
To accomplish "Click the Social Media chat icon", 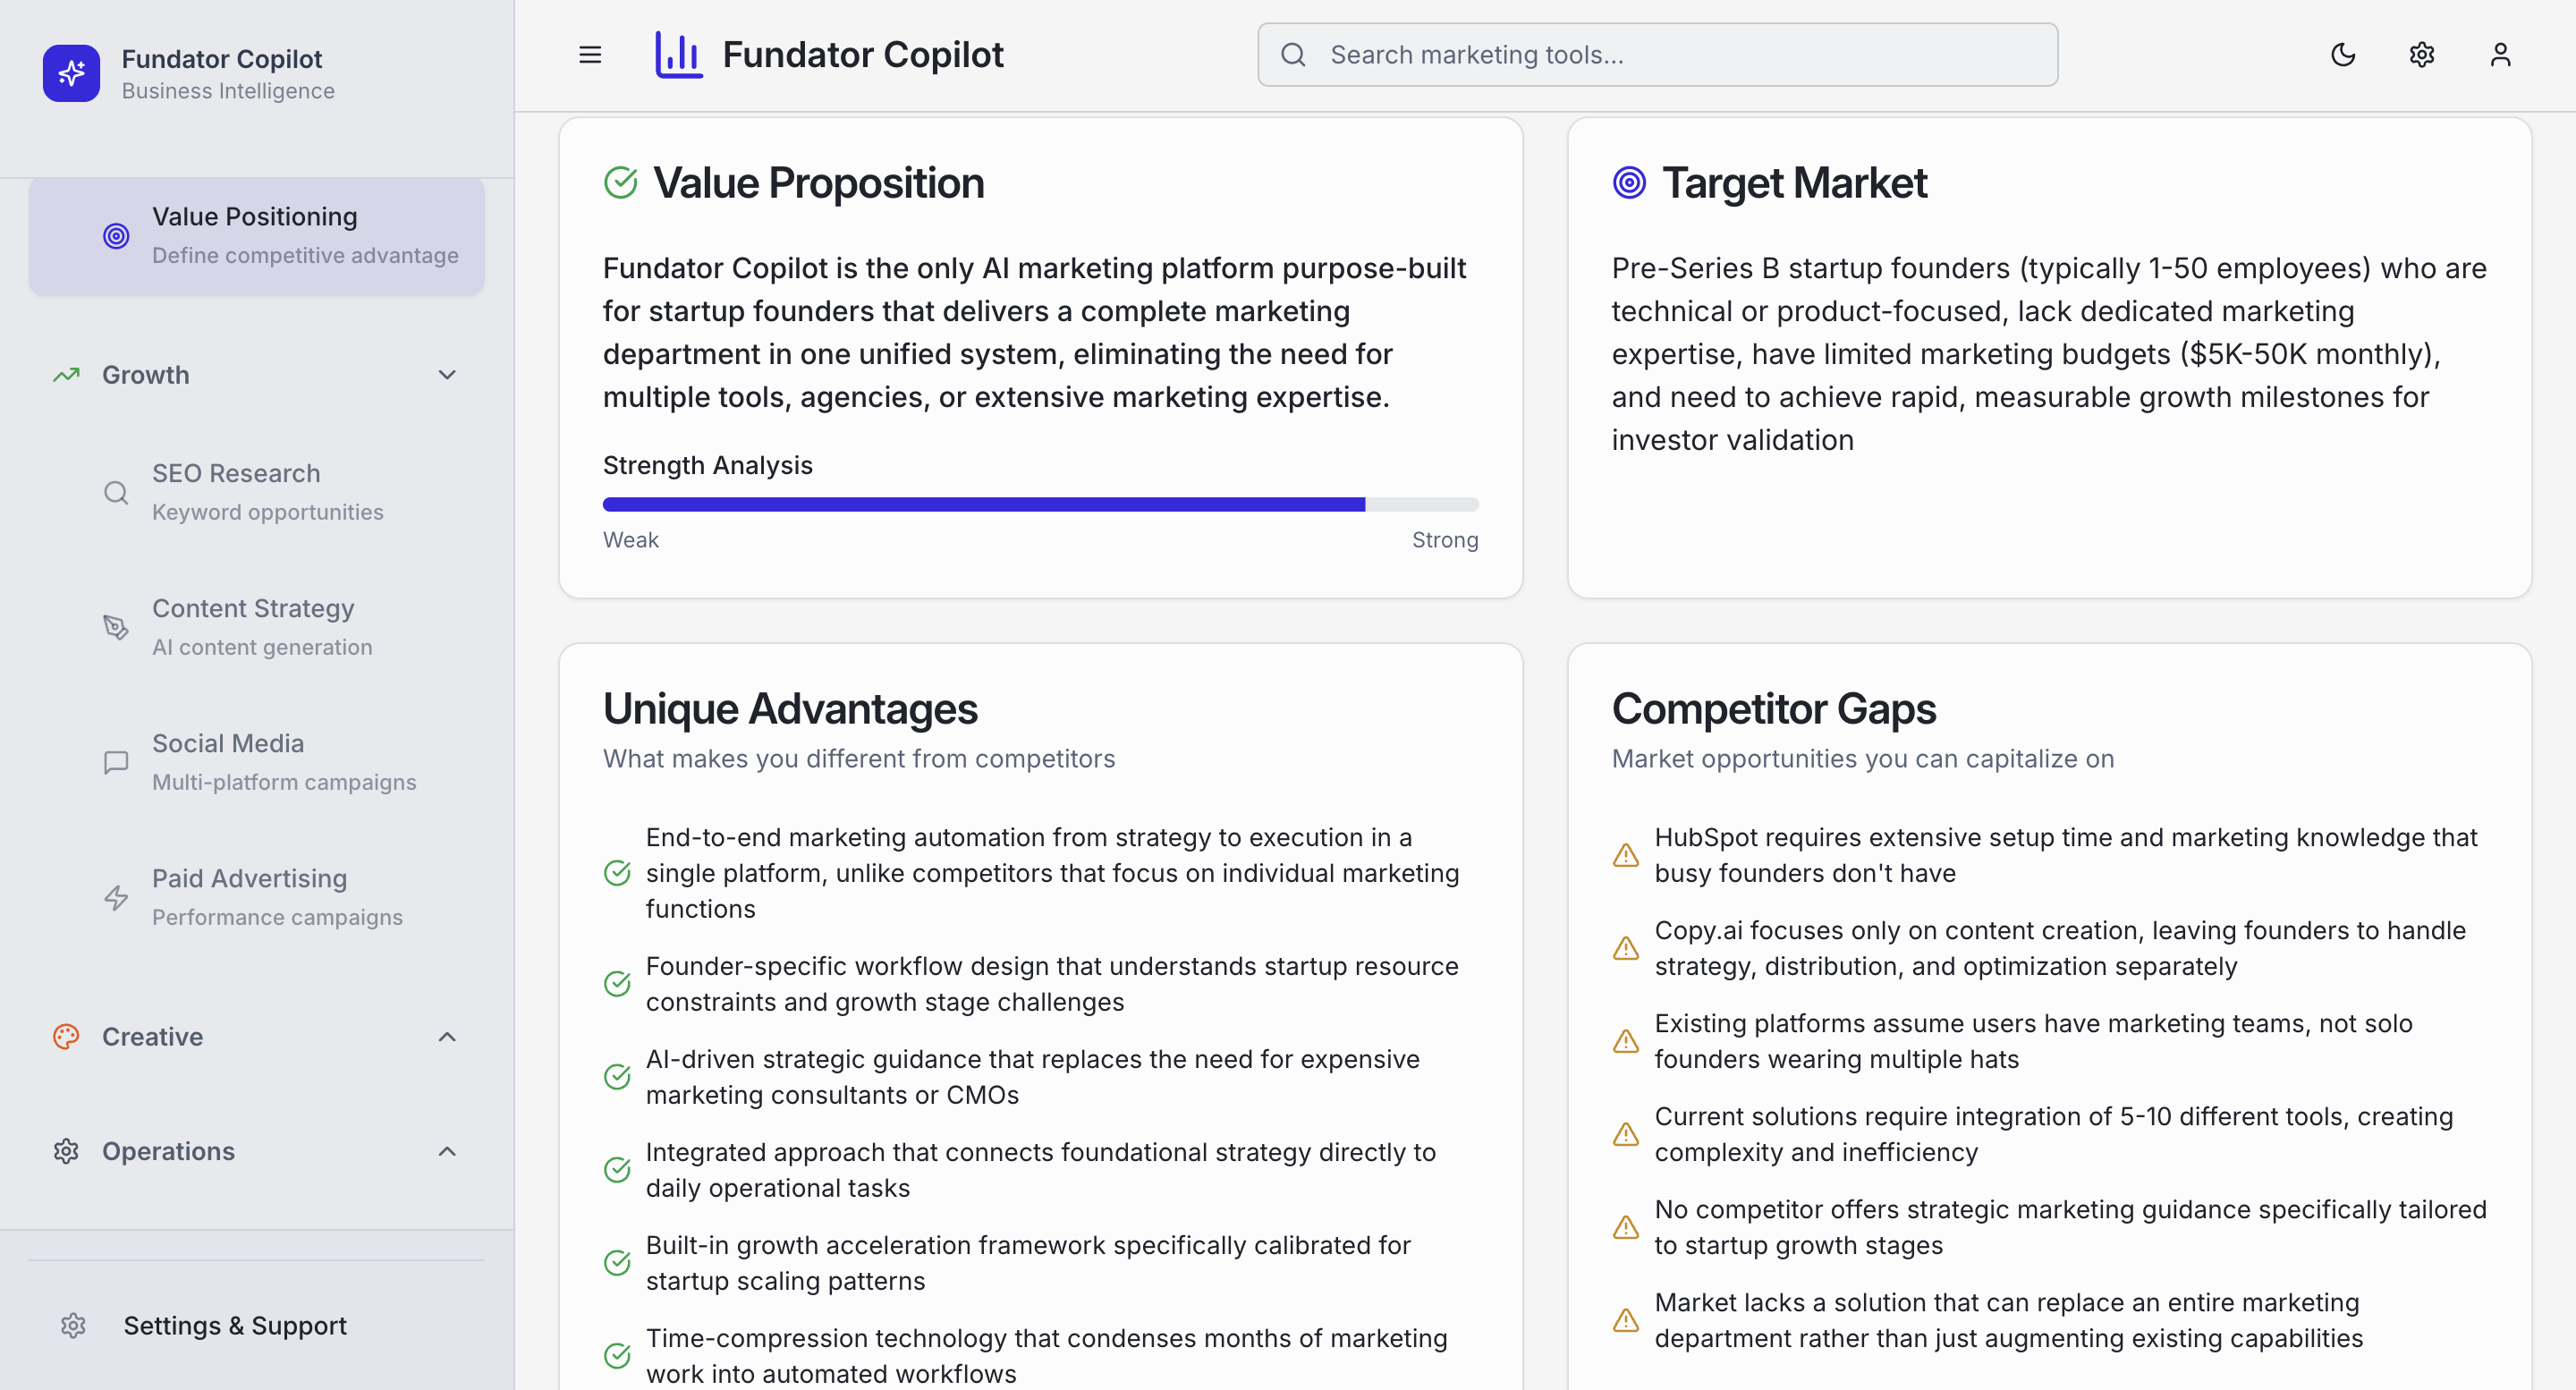I will pyautogui.click(x=116, y=762).
